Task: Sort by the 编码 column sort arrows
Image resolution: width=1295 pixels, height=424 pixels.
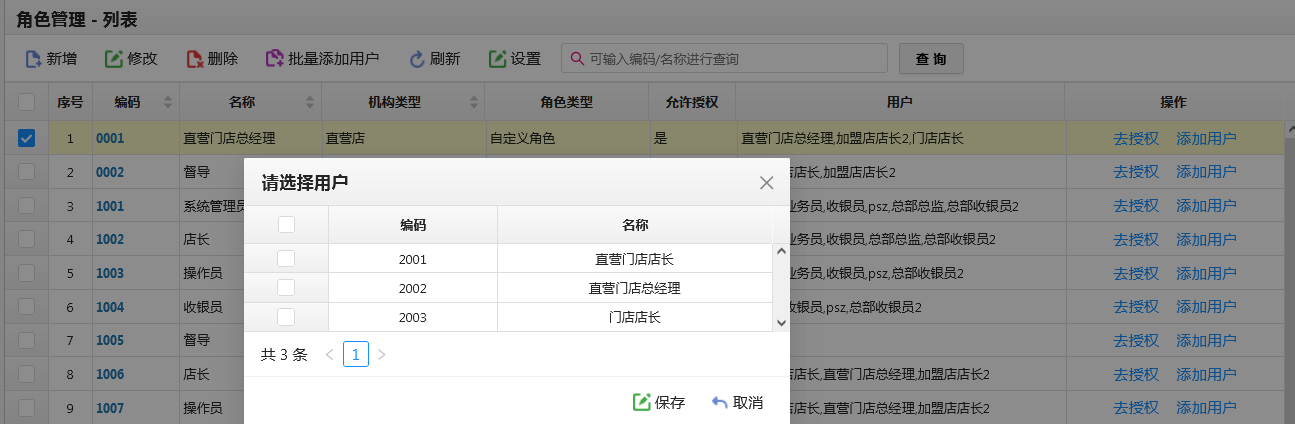Action: 167,102
